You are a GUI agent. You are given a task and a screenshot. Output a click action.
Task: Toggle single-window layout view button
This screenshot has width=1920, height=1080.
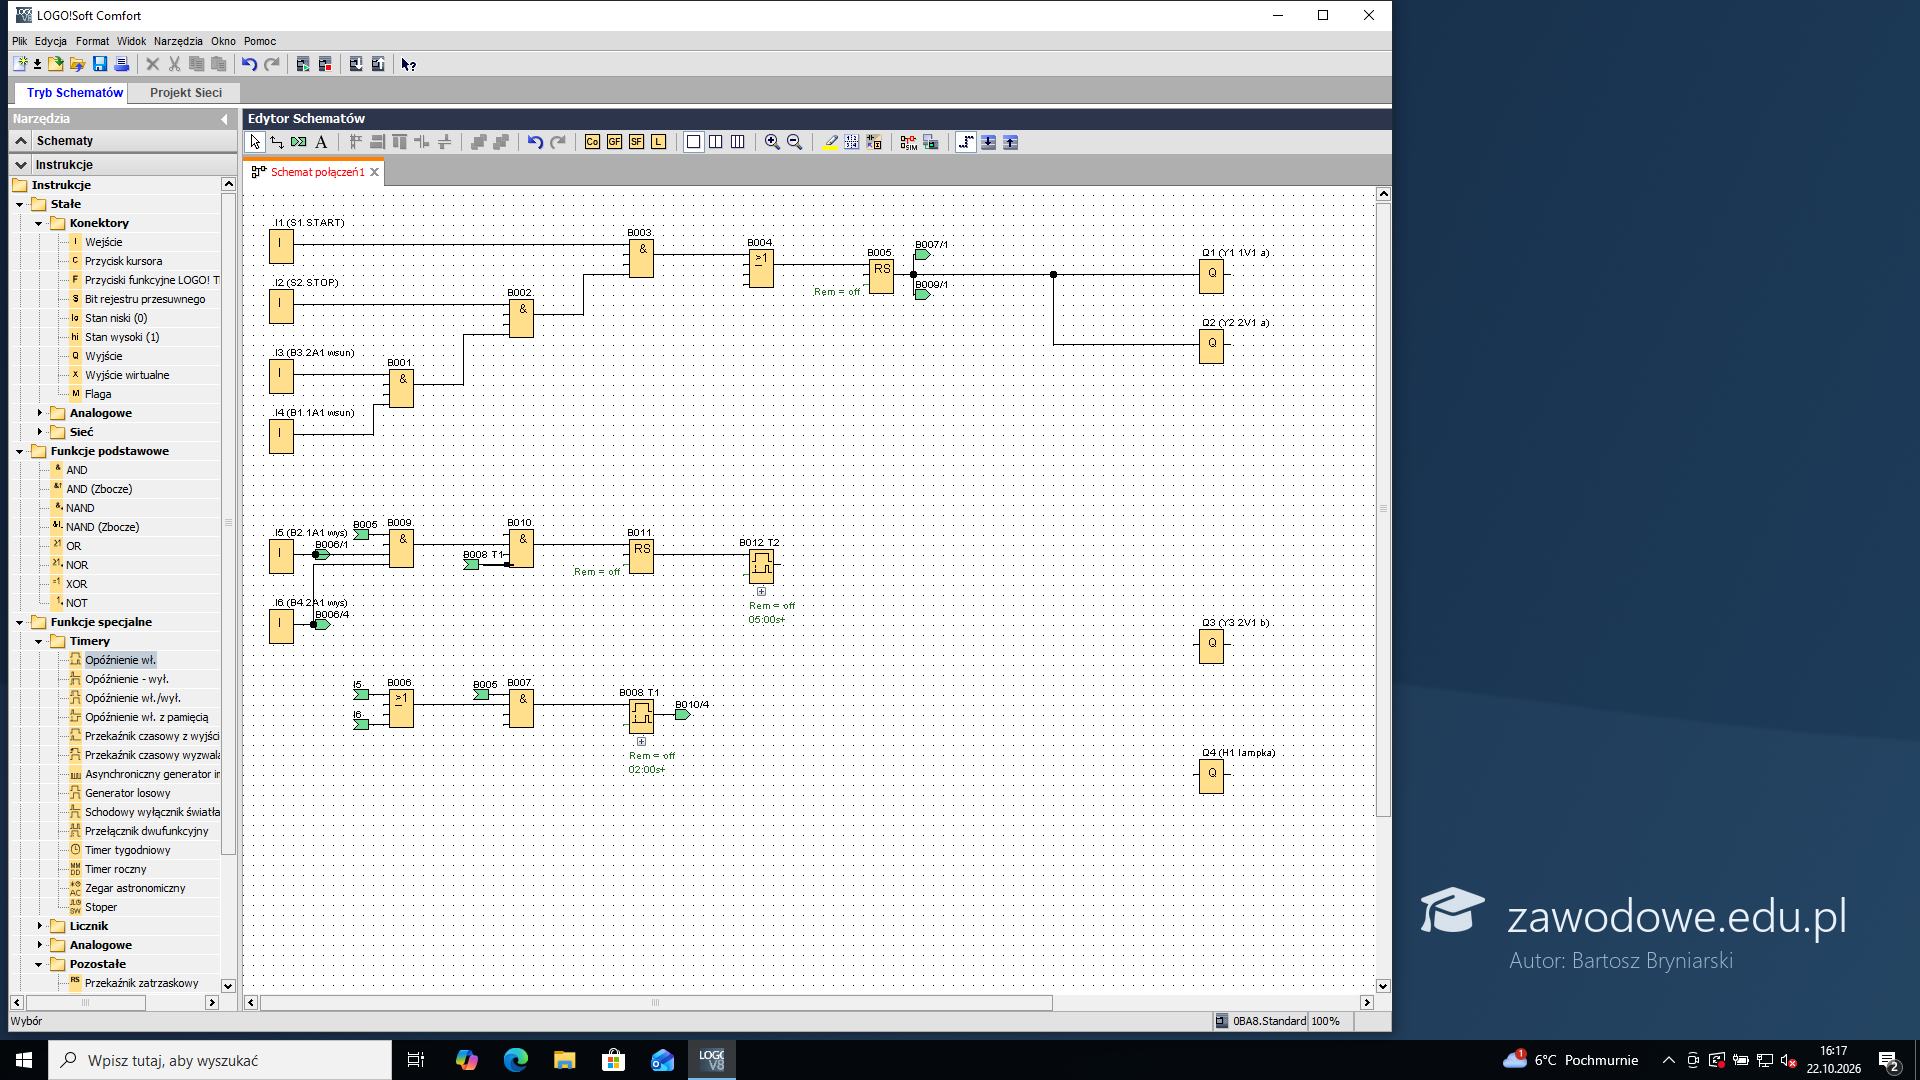(693, 142)
